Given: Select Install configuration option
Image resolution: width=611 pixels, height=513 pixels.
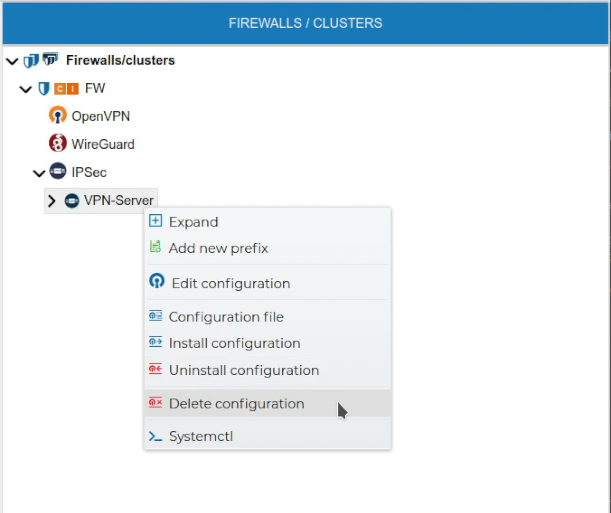Looking at the screenshot, I should [234, 343].
